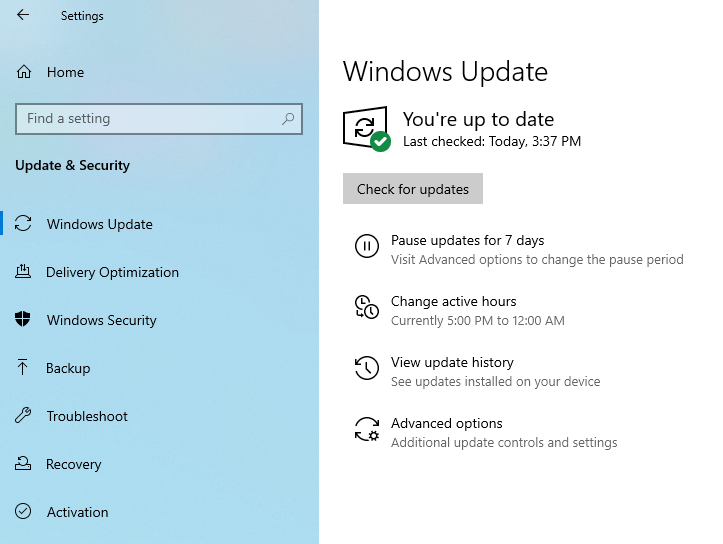This screenshot has height=544, width=723.
Task: Click the active hours clock icon
Action: pos(367,307)
